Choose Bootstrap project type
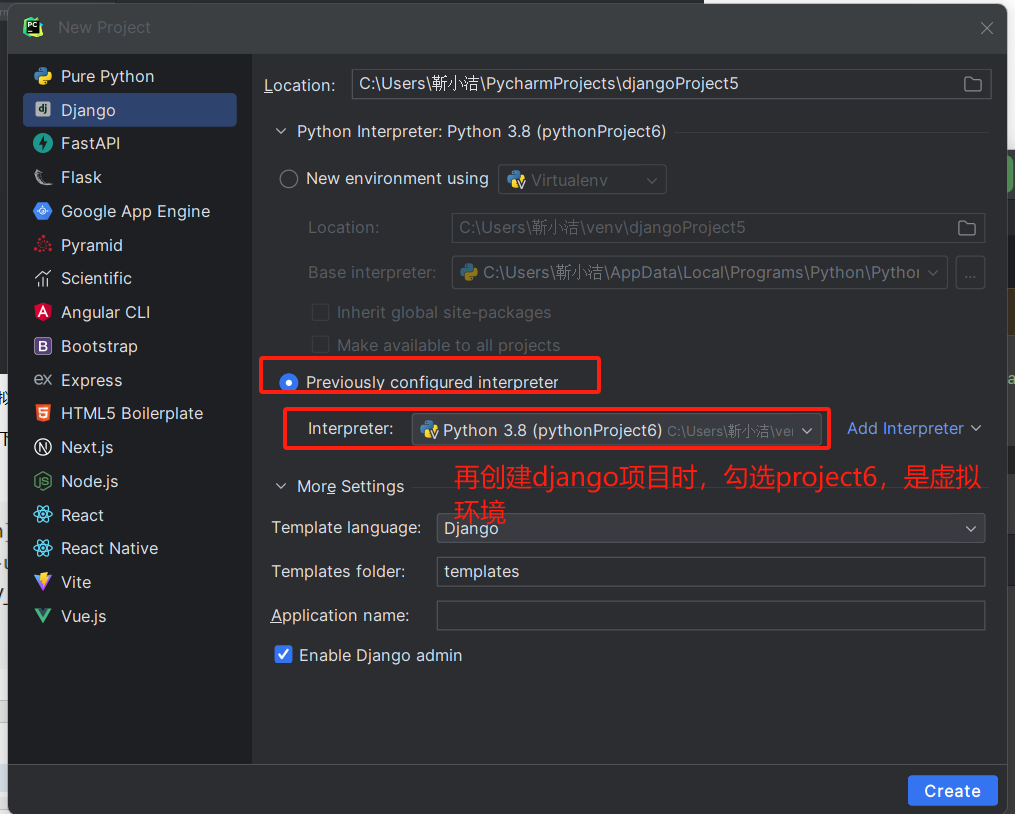This screenshot has width=1015, height=814. [129, 346]
